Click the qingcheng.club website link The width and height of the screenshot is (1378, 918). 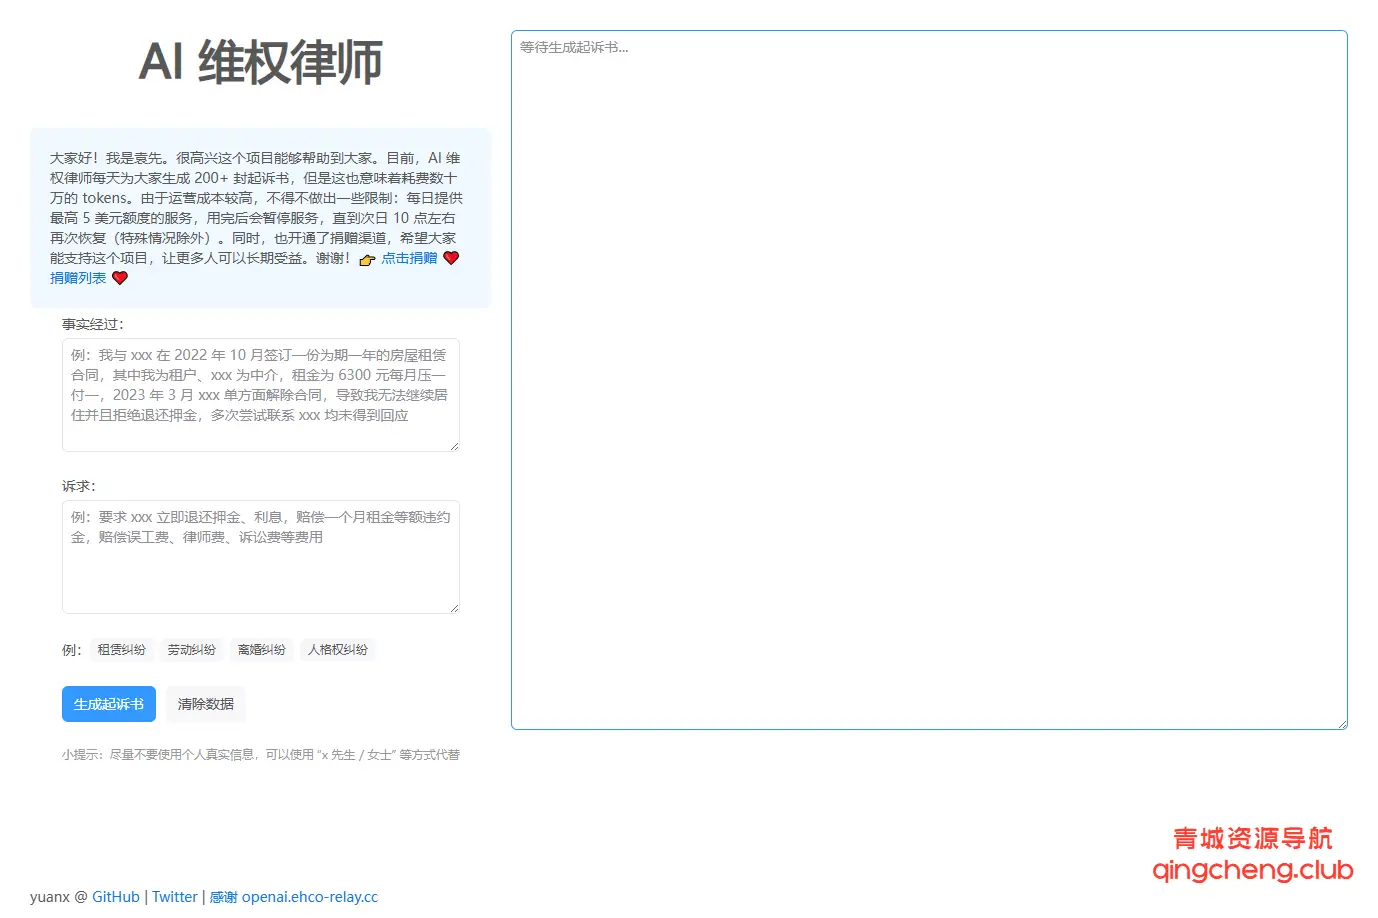point(1250,871)
